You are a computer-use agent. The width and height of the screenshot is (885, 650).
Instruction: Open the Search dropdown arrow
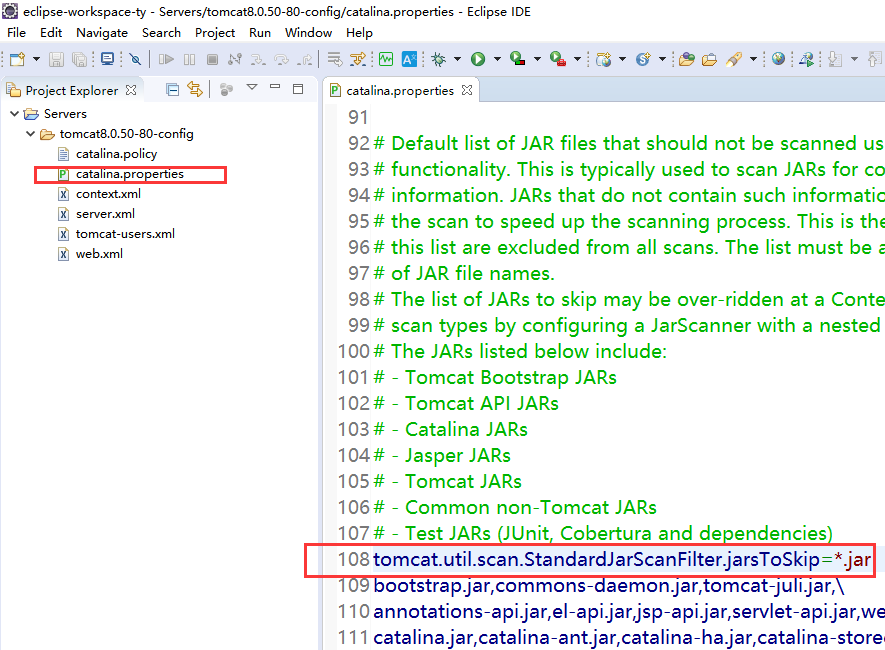[753, 59]
